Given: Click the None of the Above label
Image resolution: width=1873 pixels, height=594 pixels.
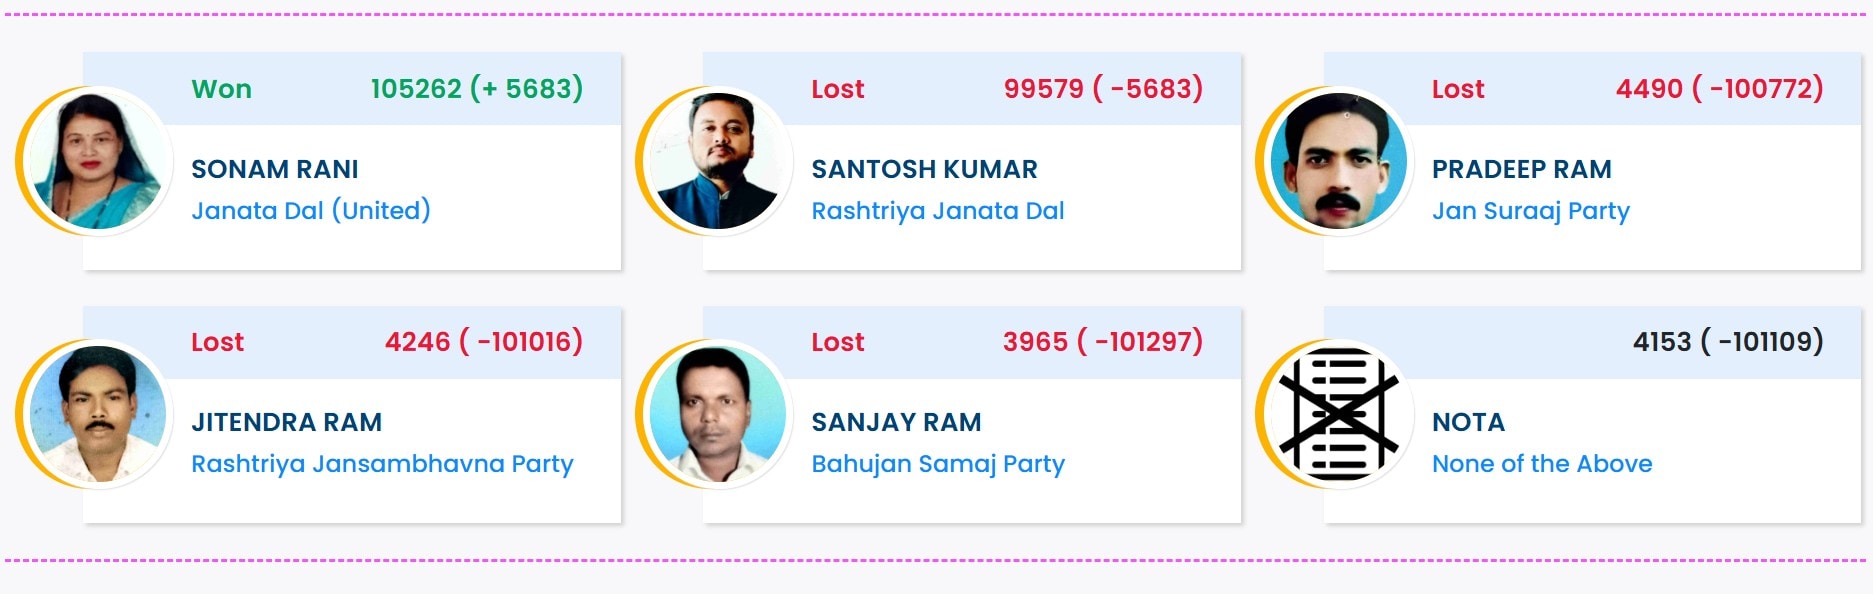Looking at the screenshot, I should [1541, 464].
